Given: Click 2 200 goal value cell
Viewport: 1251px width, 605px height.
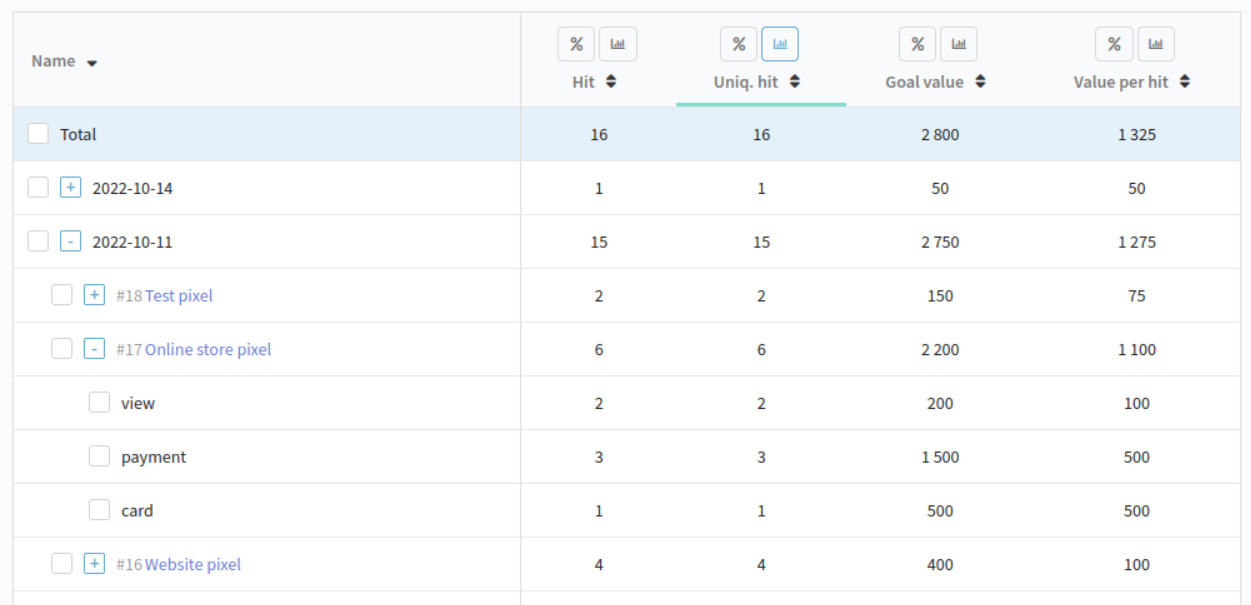Looking at the screenshot, I should click(940, 350).
